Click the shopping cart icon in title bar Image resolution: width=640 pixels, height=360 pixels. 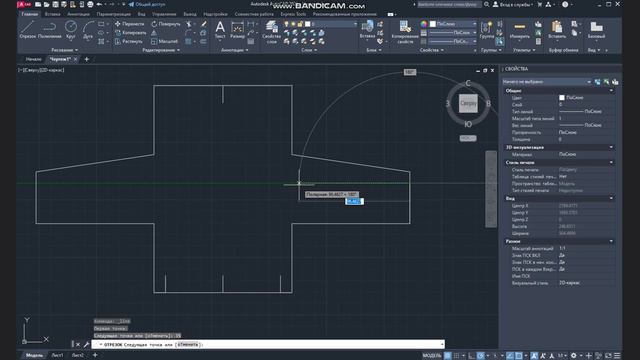[540, 4]
